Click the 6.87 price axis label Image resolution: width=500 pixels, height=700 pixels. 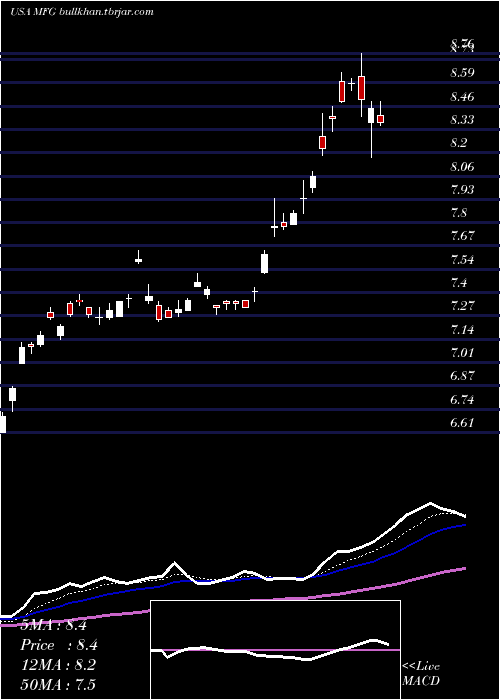pyautogui.click(x=462, y=376)
